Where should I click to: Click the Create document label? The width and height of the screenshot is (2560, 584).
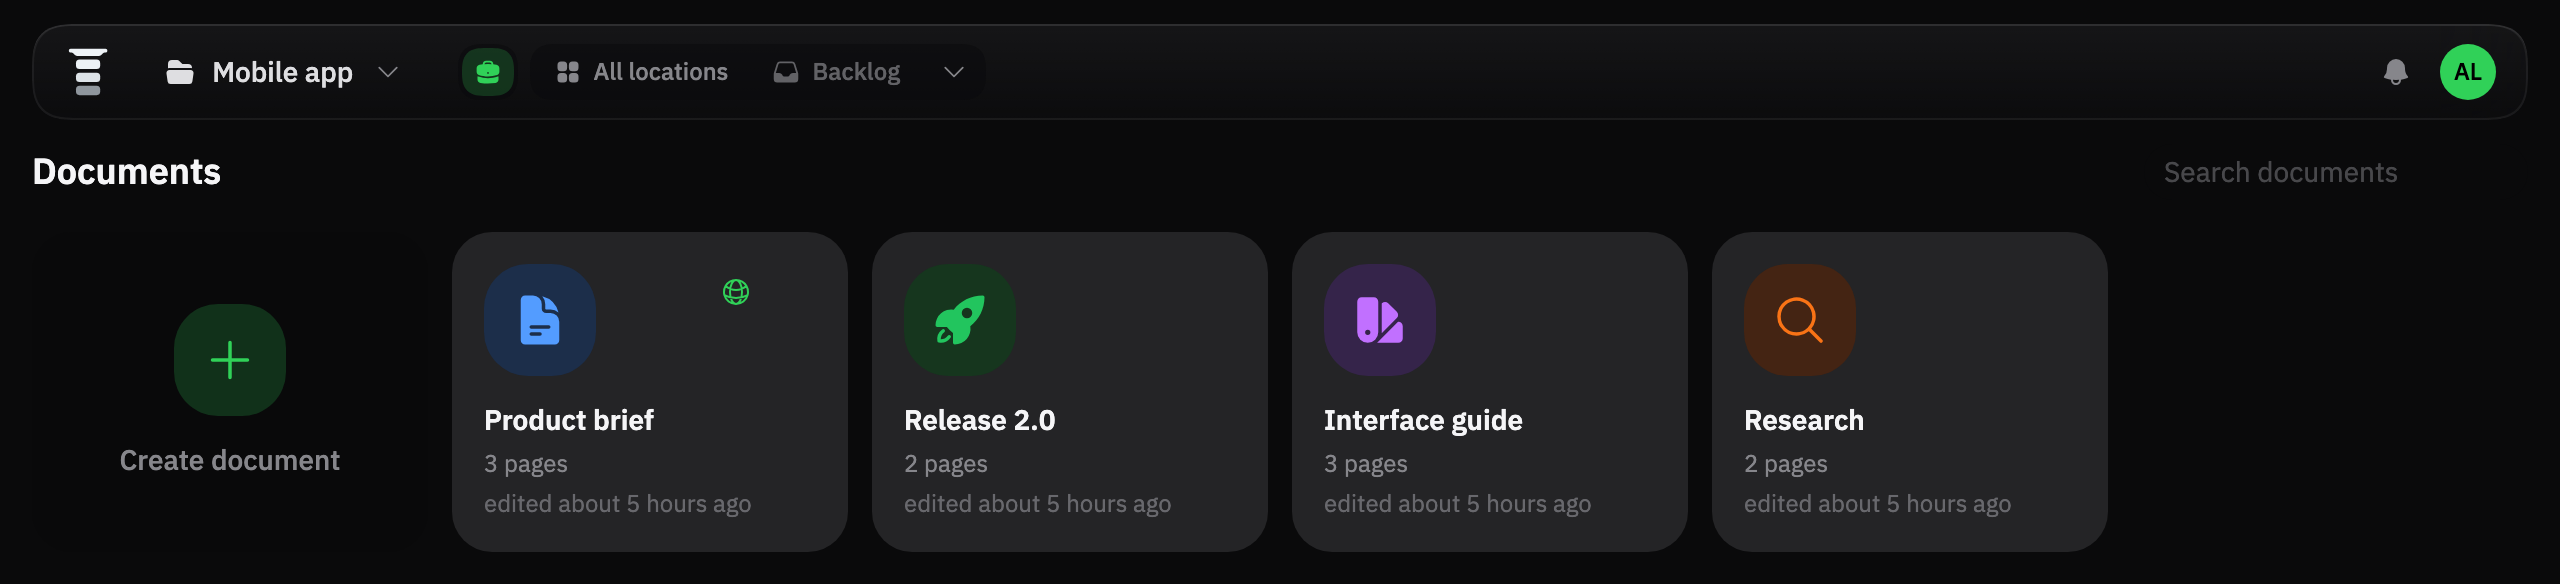pos(230,460)
